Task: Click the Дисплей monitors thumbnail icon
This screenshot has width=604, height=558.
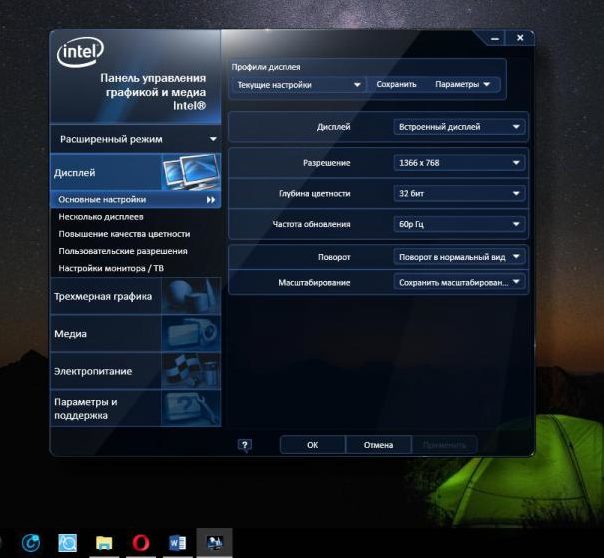Action: 191,172
